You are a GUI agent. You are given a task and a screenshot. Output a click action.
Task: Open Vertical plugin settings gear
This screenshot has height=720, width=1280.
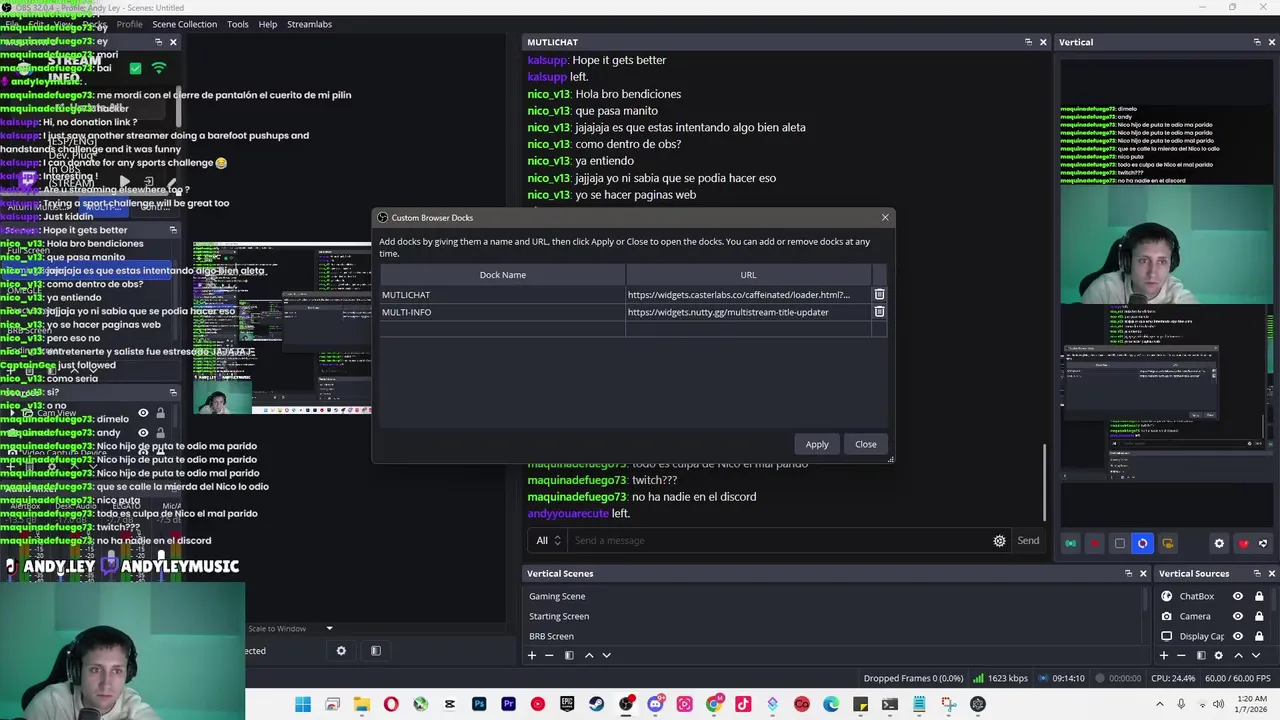[1219, 544]
